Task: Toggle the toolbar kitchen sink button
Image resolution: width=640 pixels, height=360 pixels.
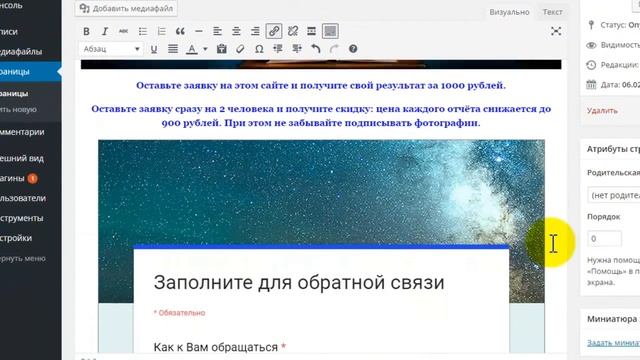Action: [330, 31]
